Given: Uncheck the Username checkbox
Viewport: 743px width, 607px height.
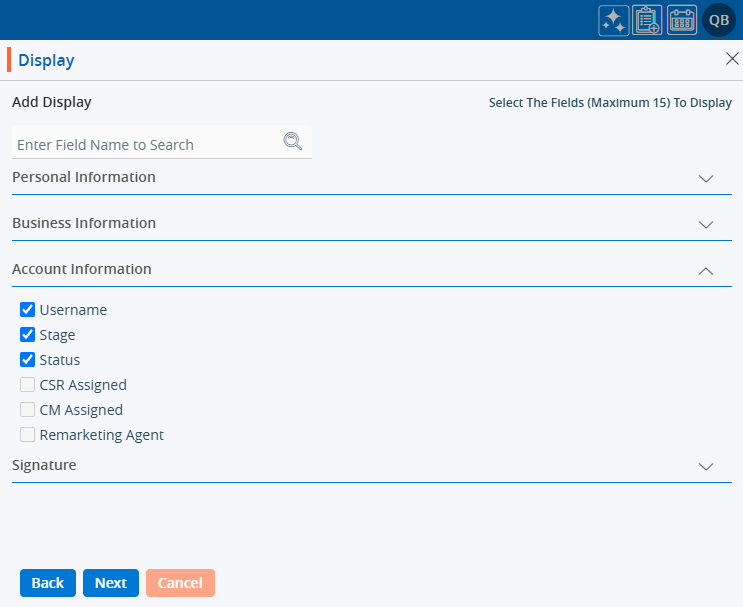Looking at the screenshot, I should [28, 310].
